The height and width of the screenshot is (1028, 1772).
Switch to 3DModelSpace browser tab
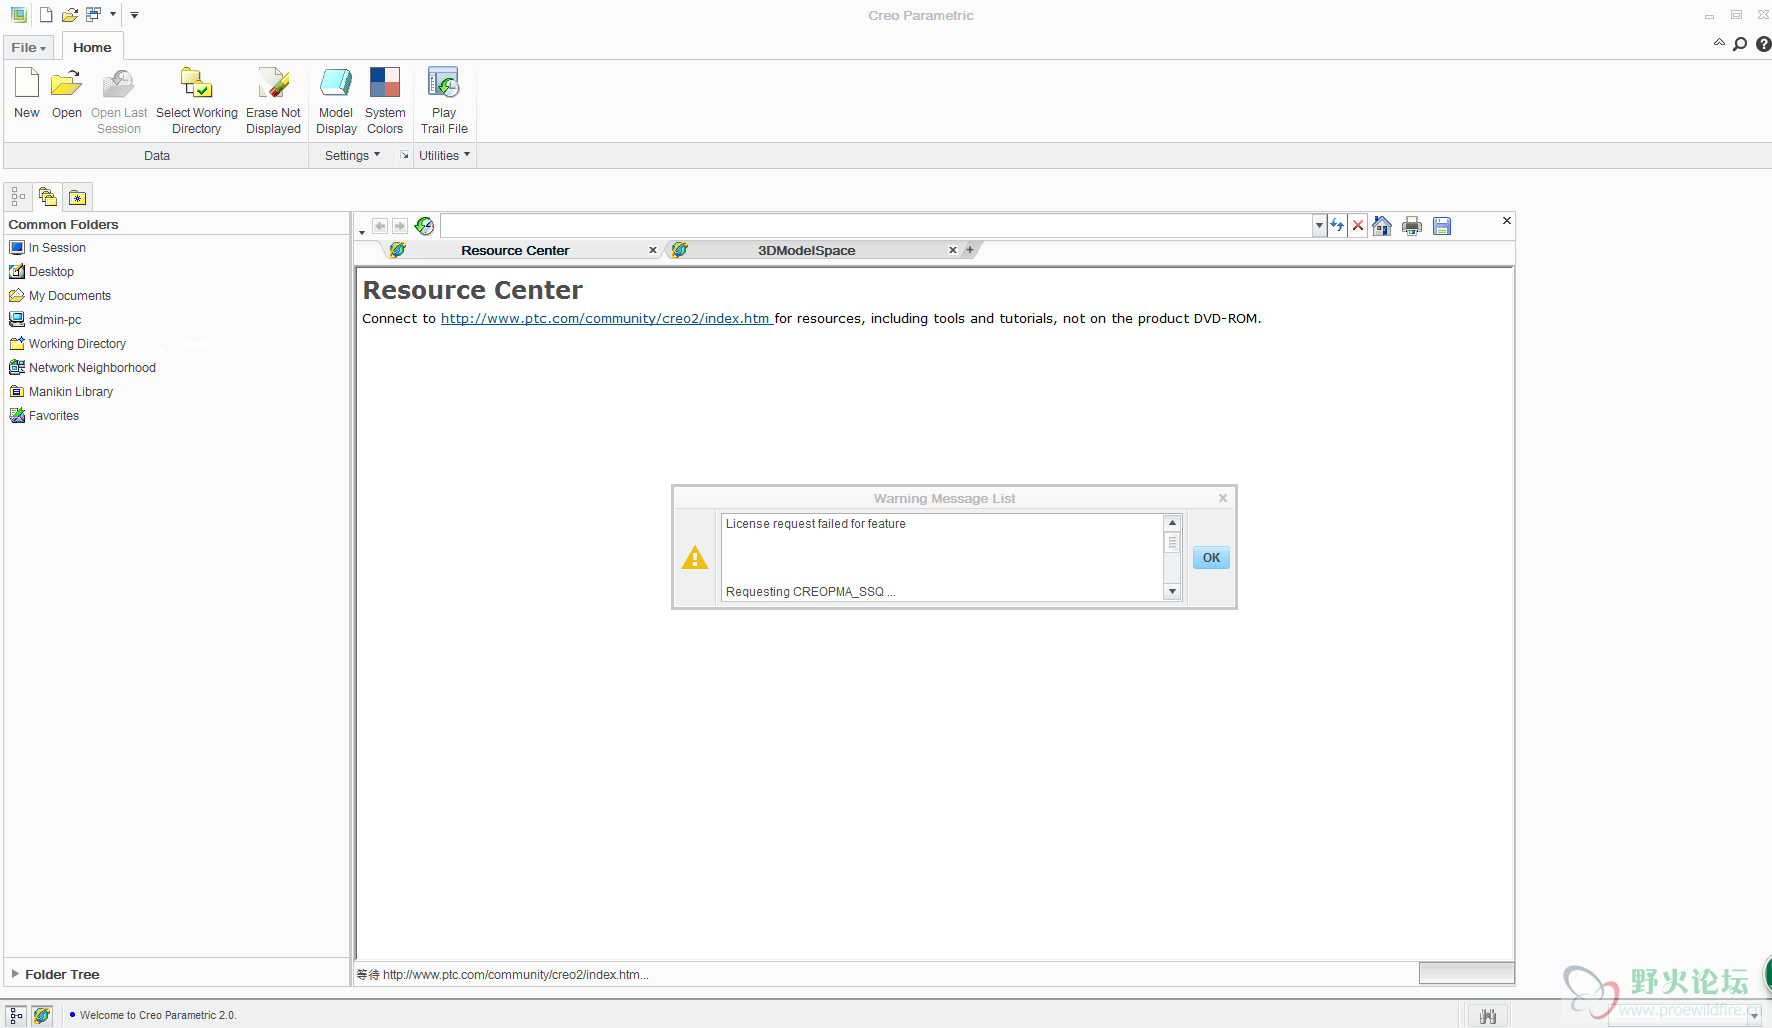coord(806,250)
